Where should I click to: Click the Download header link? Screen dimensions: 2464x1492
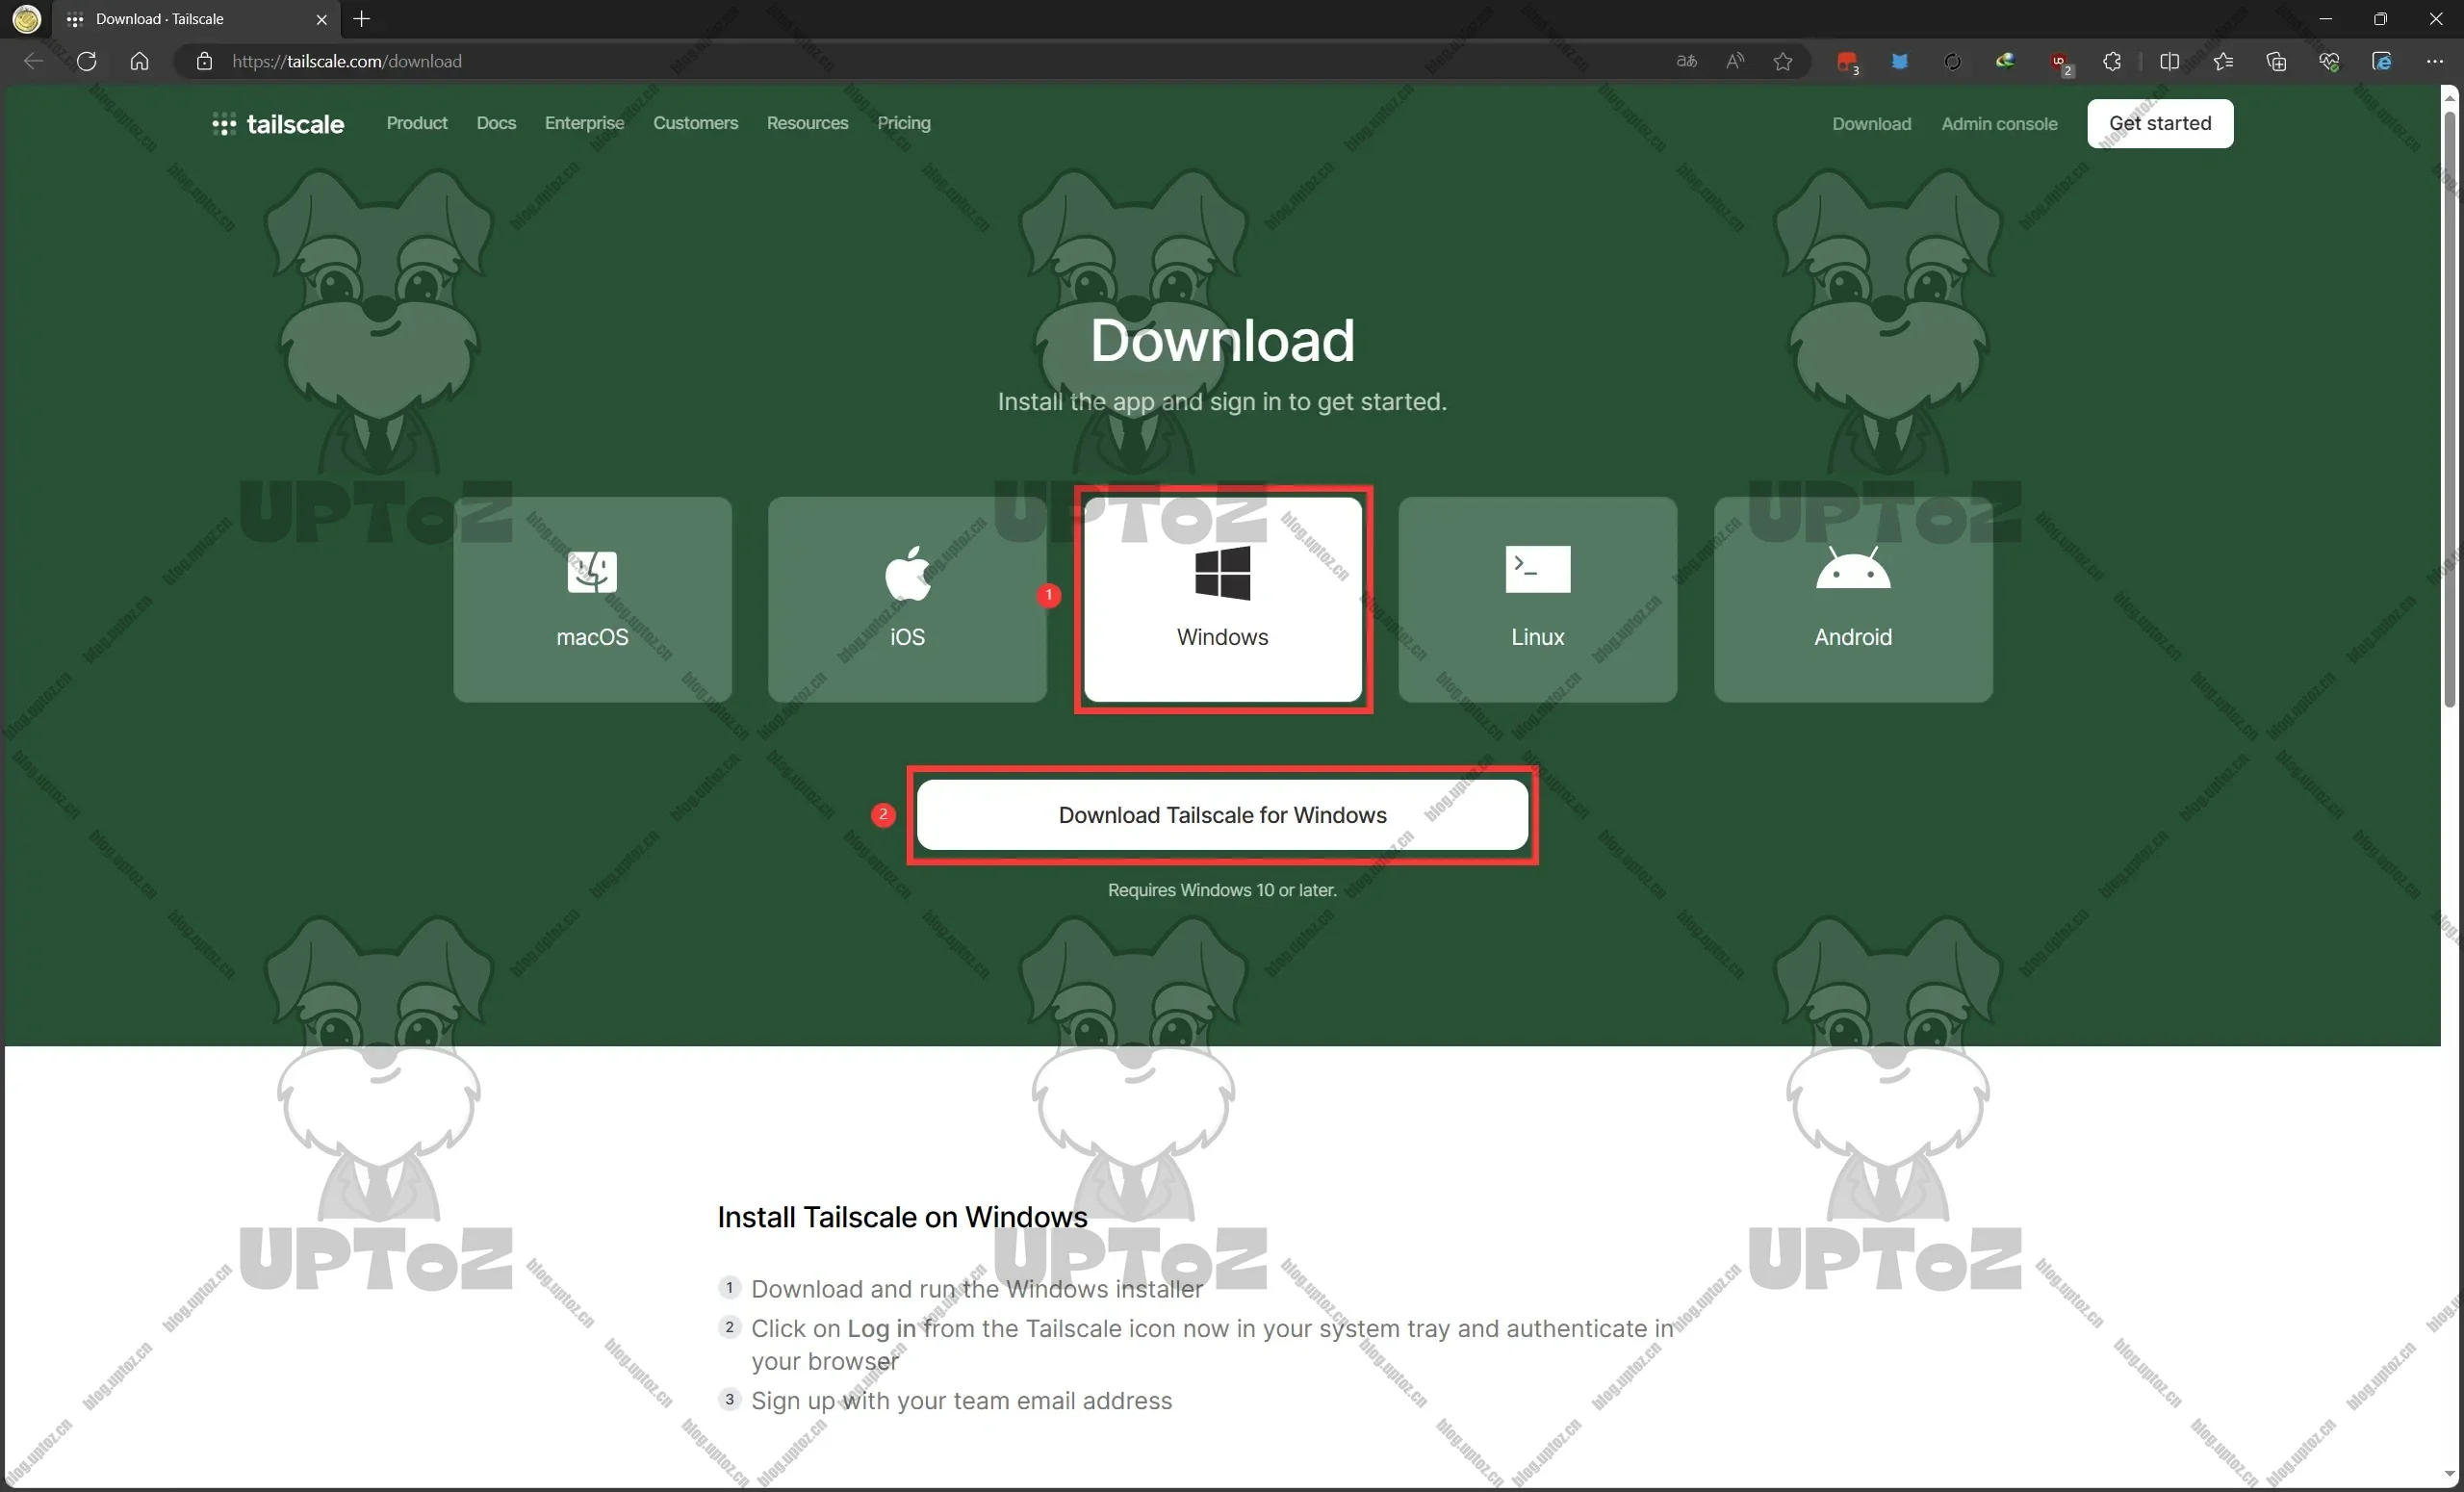[1871, 124]
